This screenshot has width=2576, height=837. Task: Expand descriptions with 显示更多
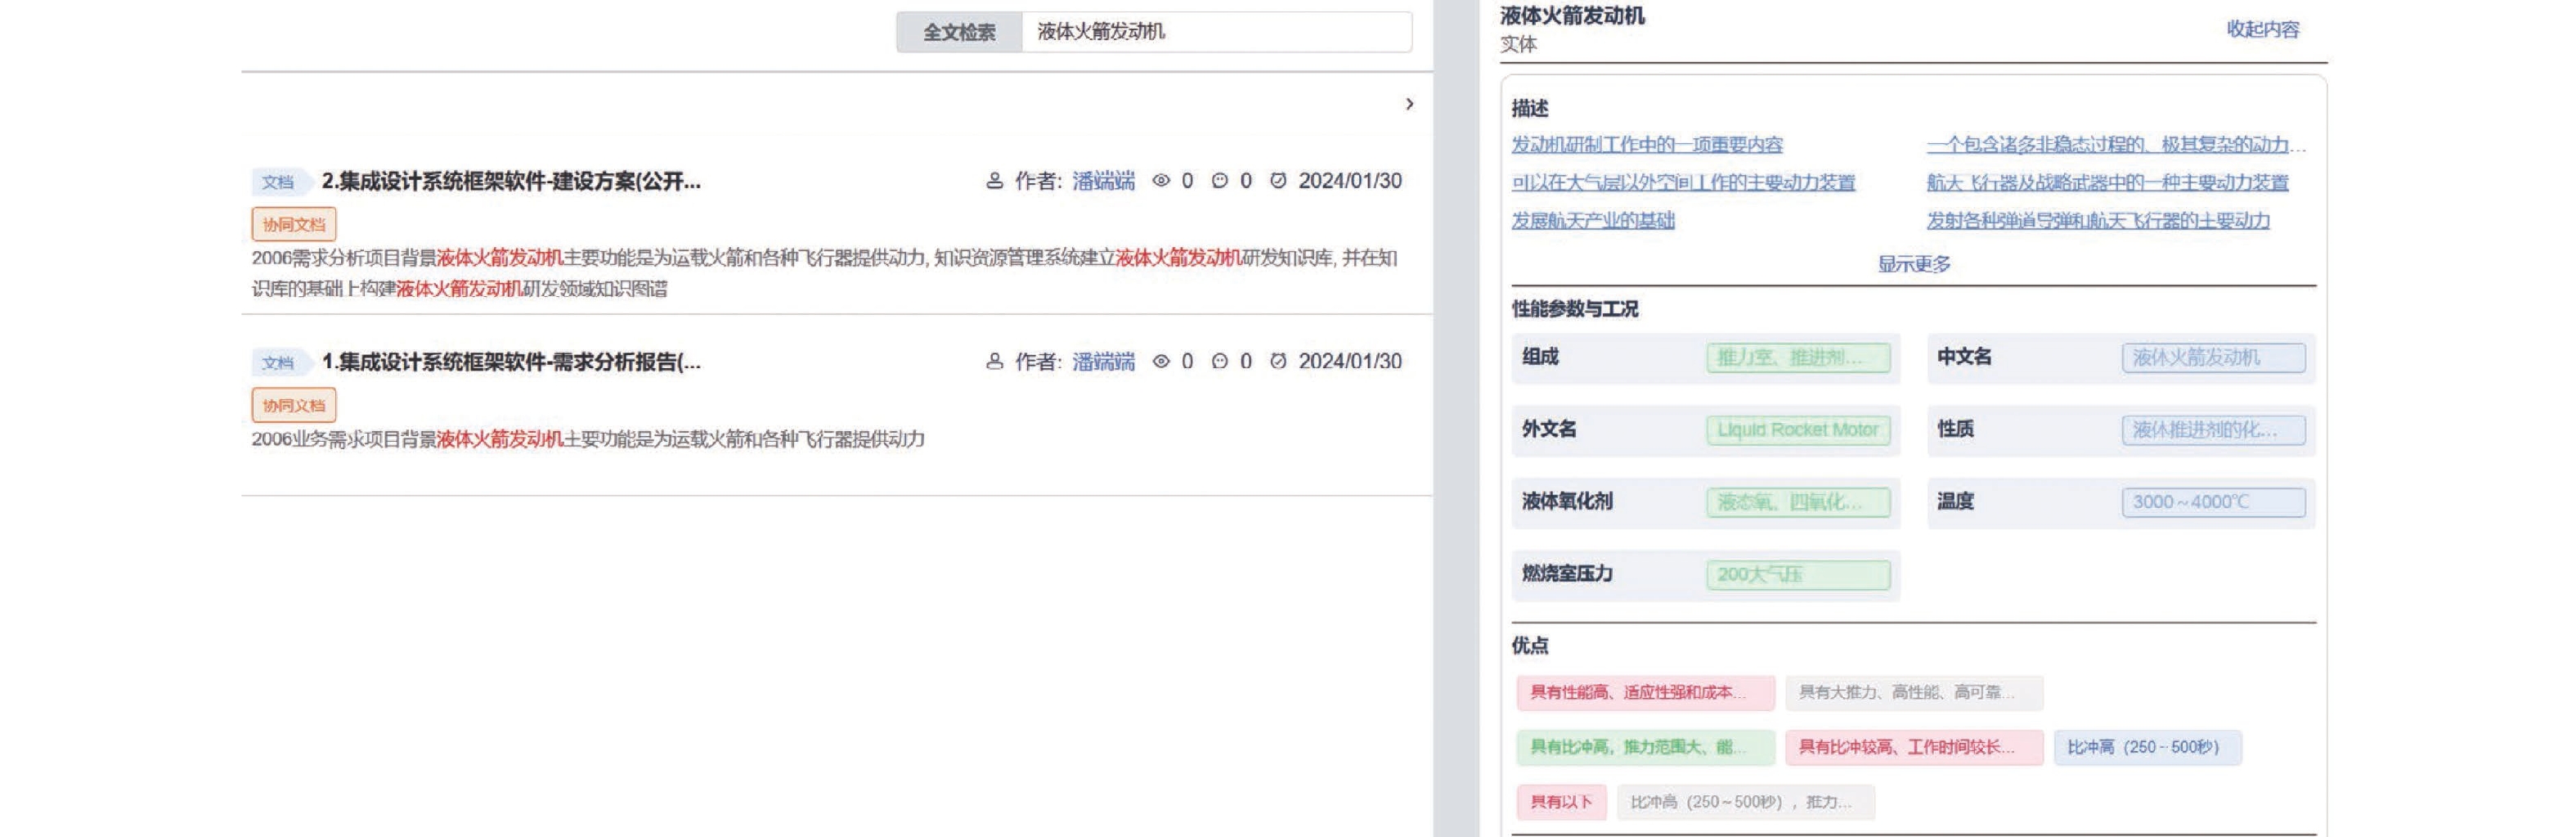[x=1913, y=264]
